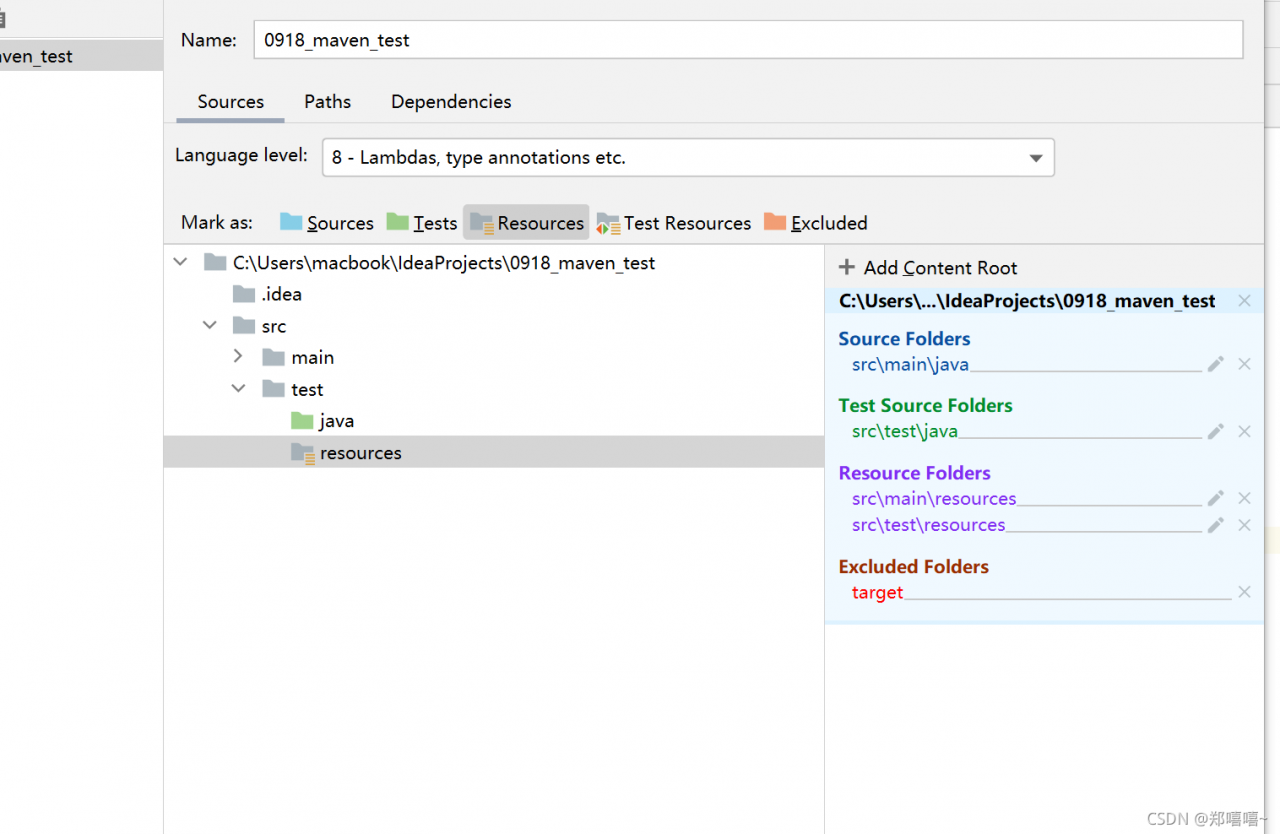Click the src\test\java entry
Image resolution: width=1280 pixels, height=834 pixels.
pyautogui.click(x=905, y=432)
